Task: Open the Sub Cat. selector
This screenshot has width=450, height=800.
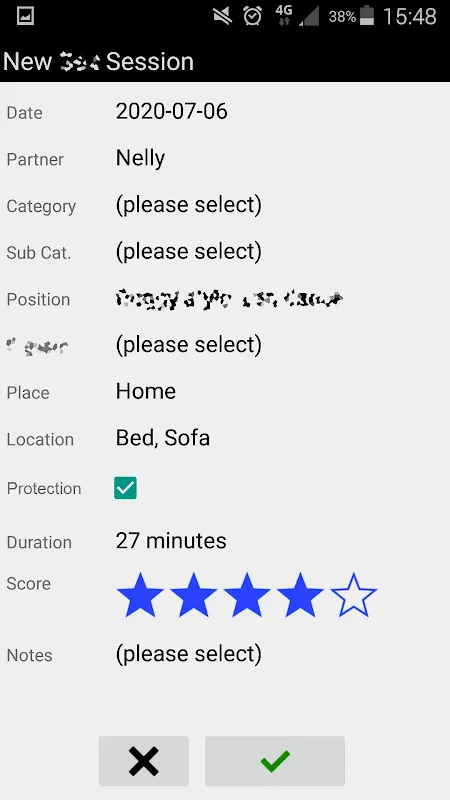Action: tap(189, 252)
